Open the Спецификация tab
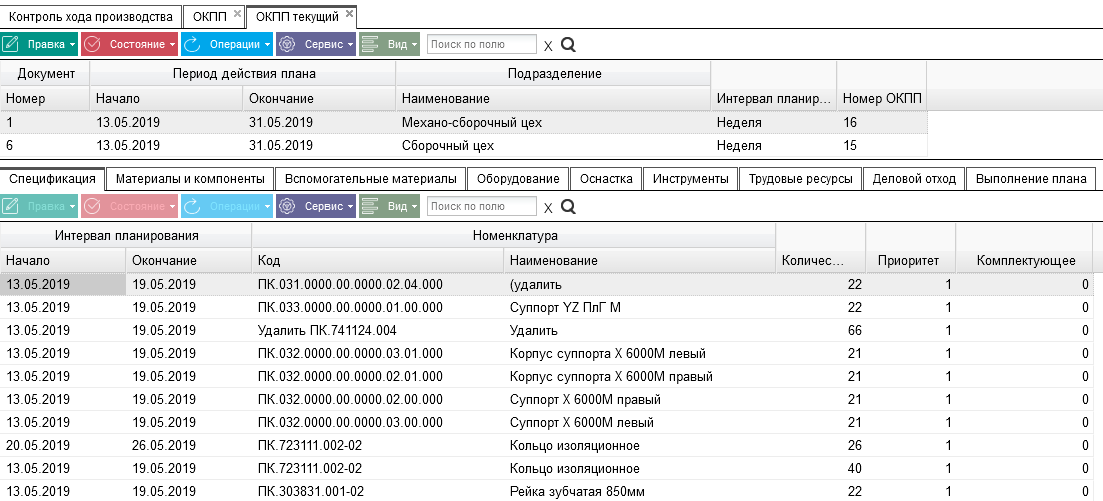The image size is (1103, 501). [x=53, y=179]
